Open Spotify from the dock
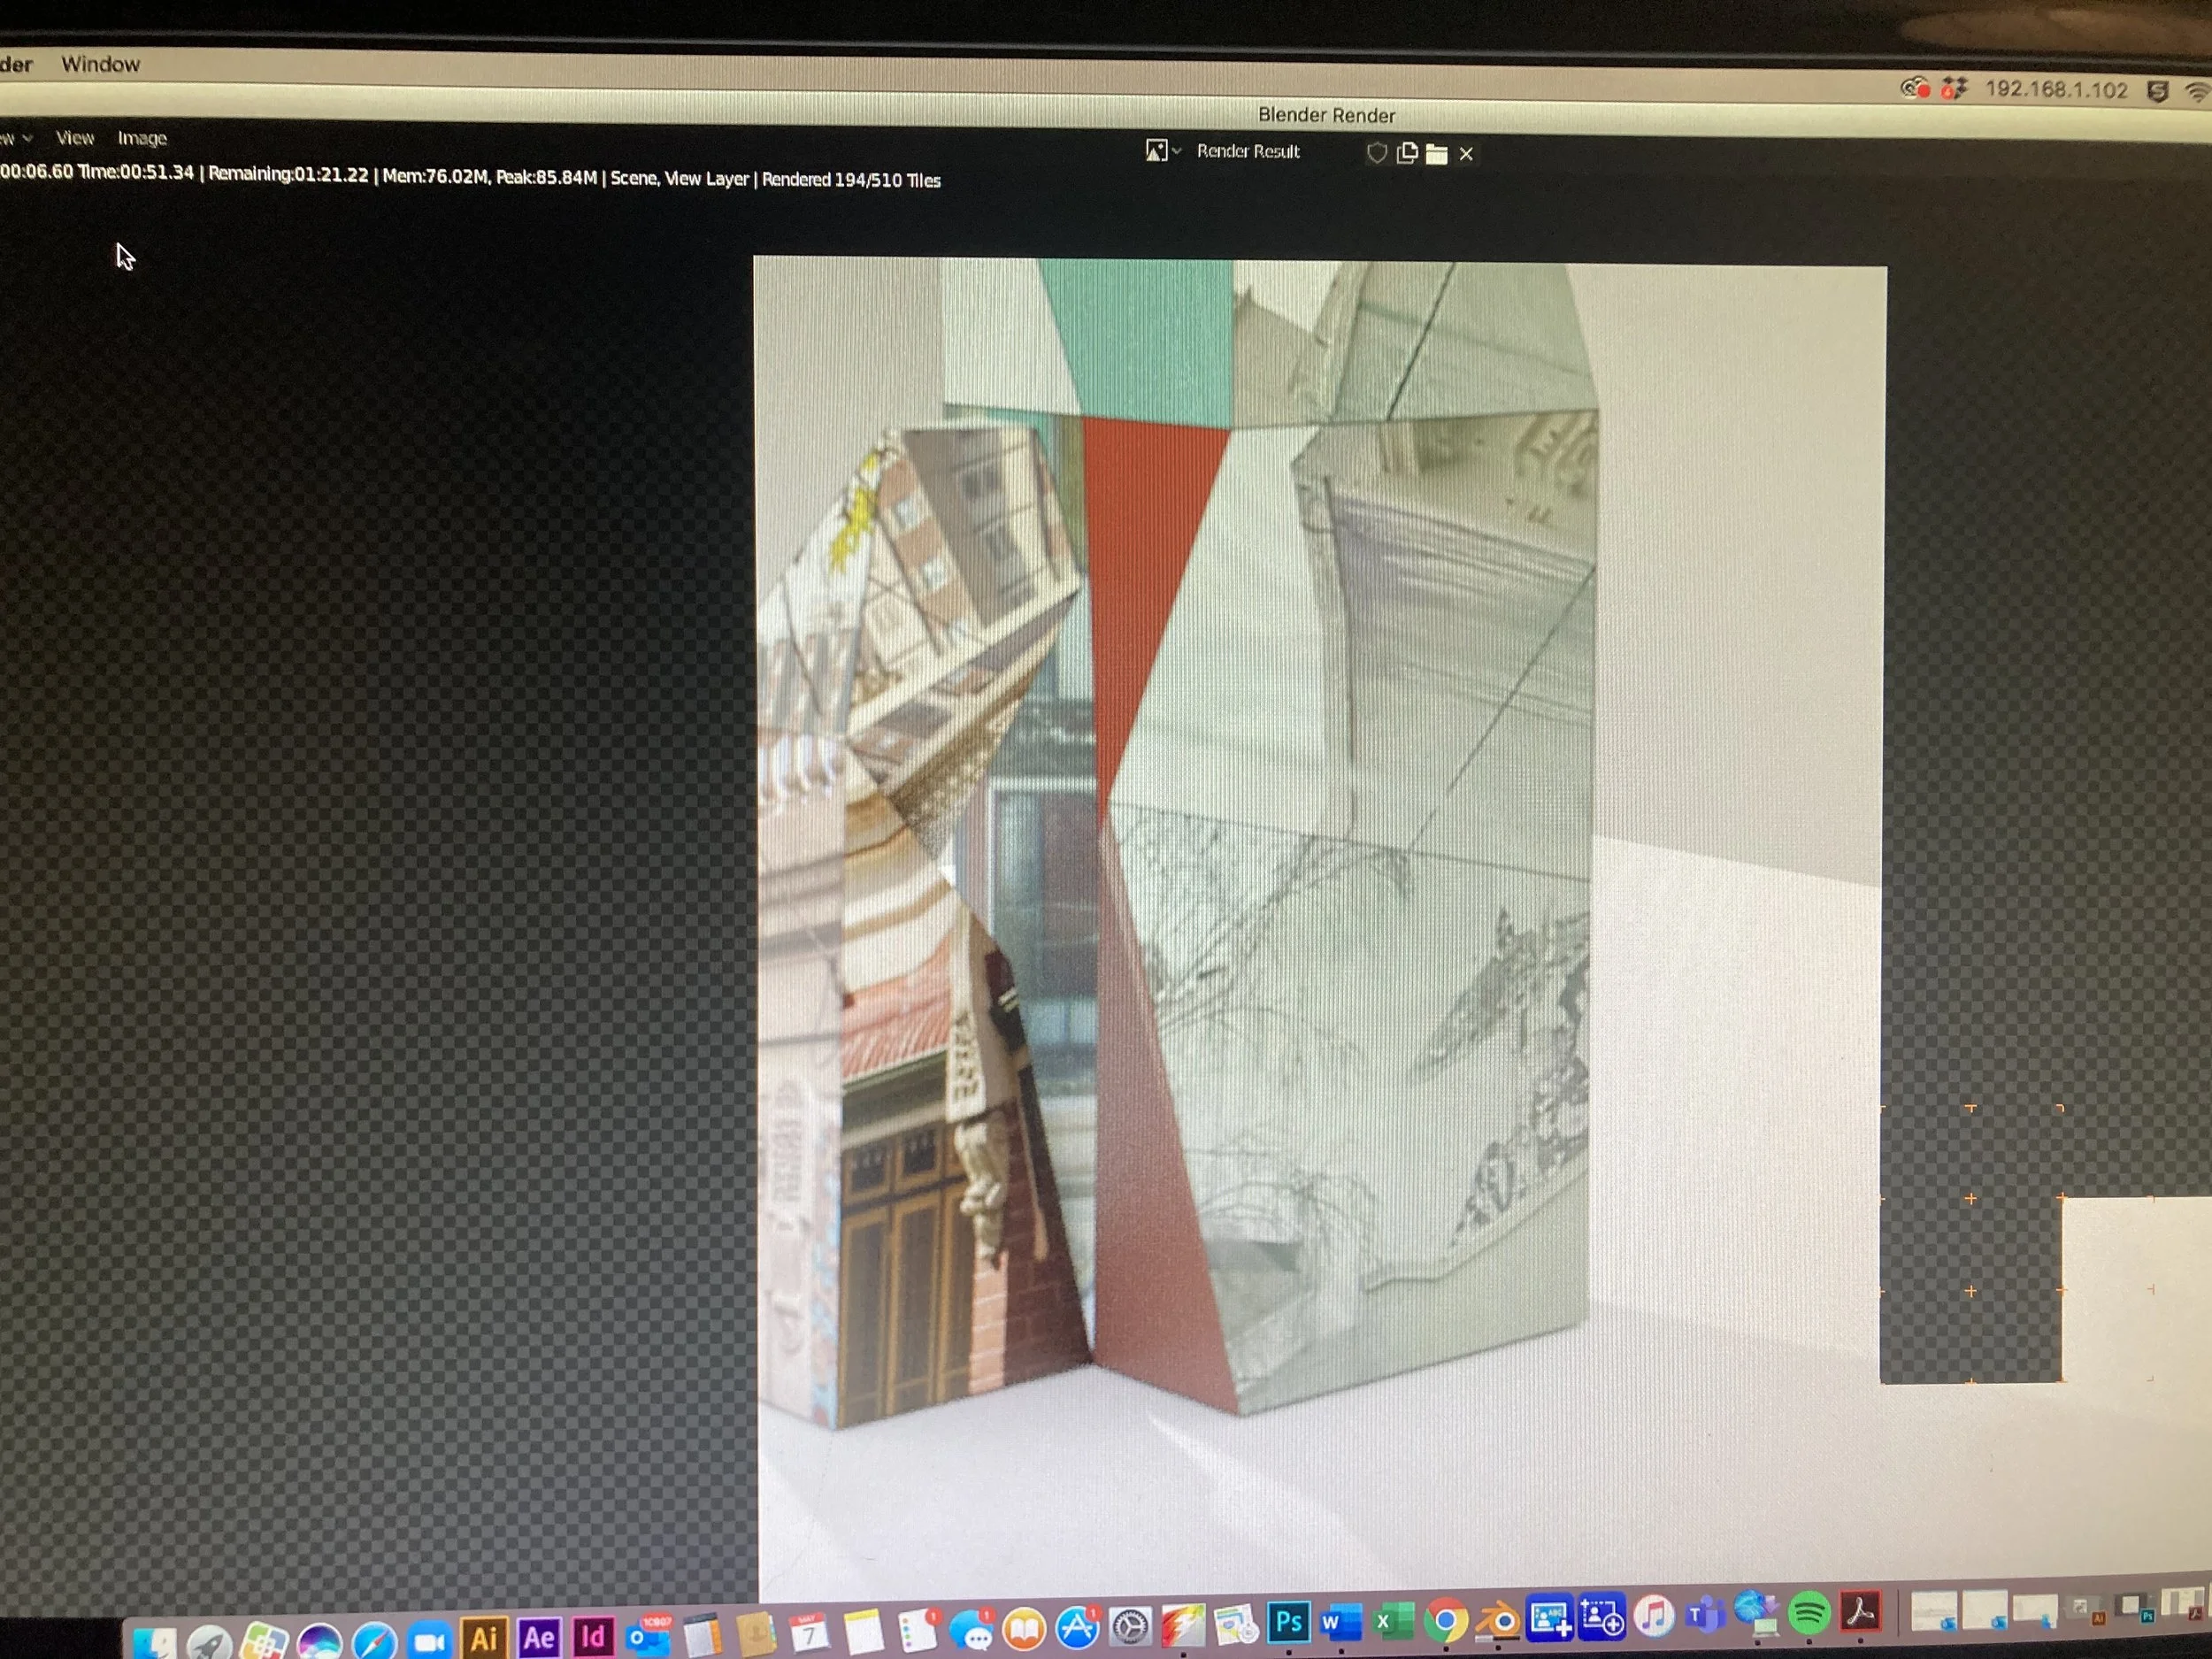This screenshot has width=2212, height=1659. tap(1808, 1613)
